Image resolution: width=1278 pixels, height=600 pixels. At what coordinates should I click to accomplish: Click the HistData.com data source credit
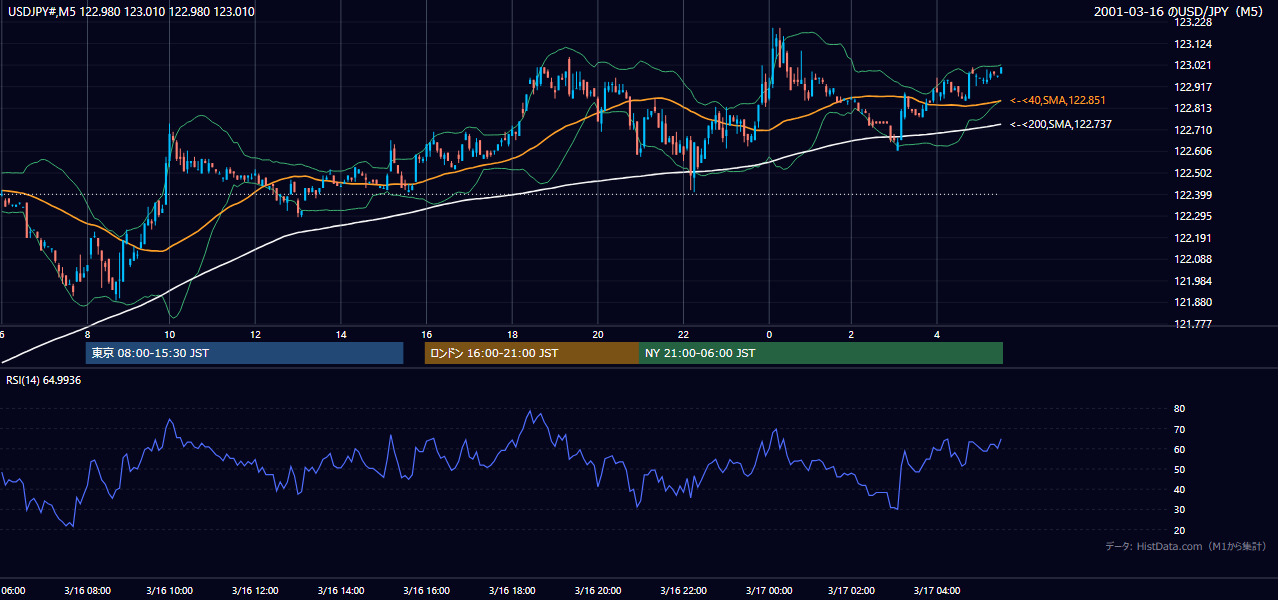click(1185, 546)
